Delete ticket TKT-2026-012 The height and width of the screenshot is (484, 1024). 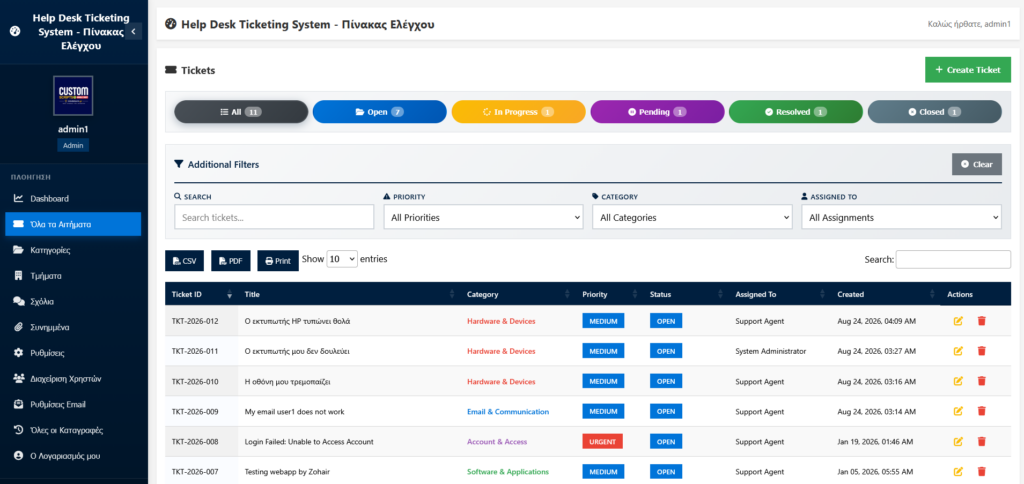[981, 321]
